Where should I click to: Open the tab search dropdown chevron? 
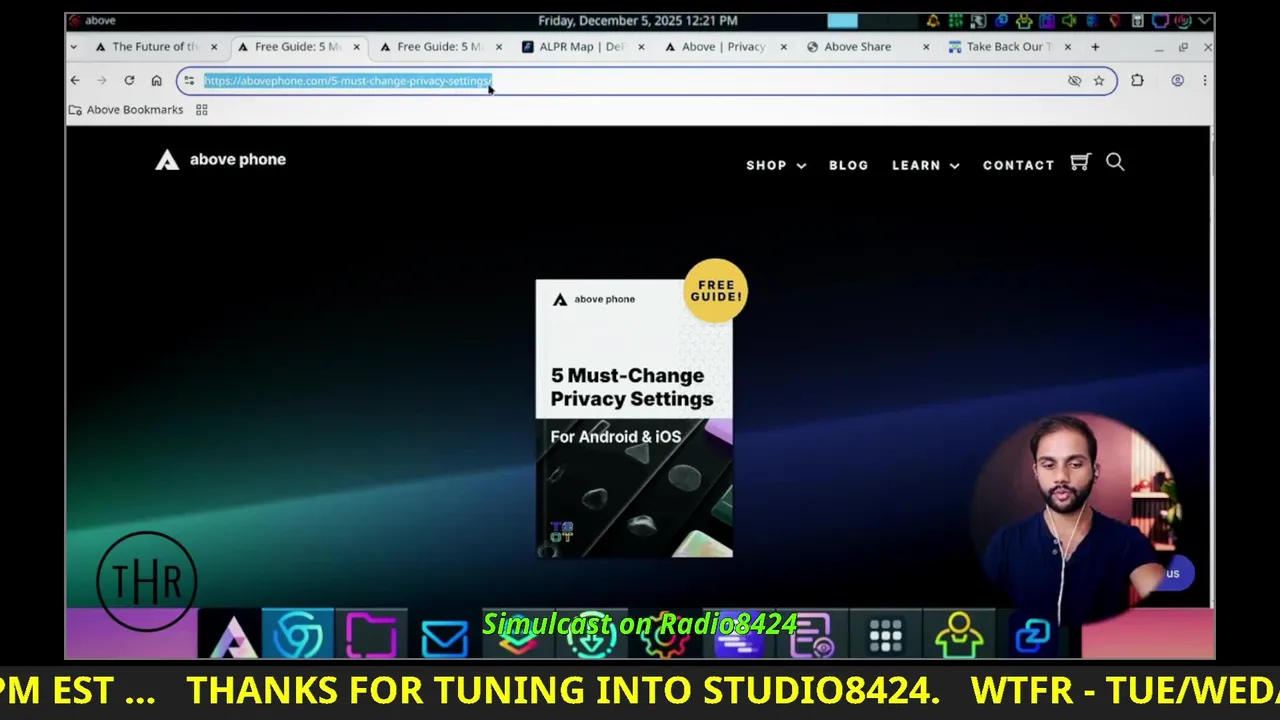tap(74, 46)
